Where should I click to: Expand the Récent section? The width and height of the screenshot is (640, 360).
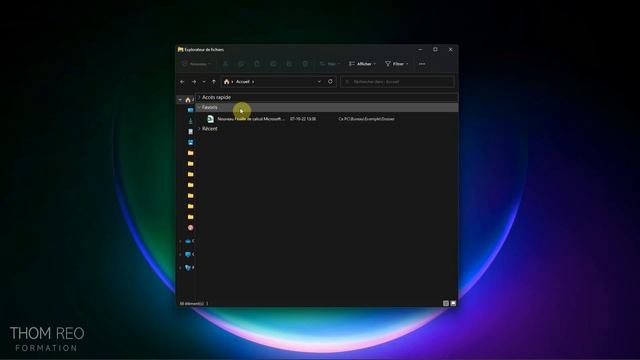[199, 129]
